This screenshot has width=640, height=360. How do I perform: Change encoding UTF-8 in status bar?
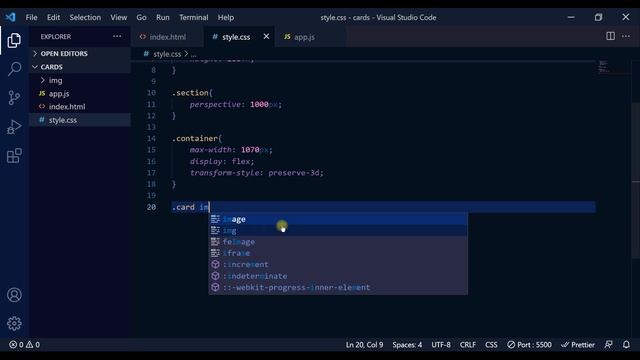pos(441,344)
